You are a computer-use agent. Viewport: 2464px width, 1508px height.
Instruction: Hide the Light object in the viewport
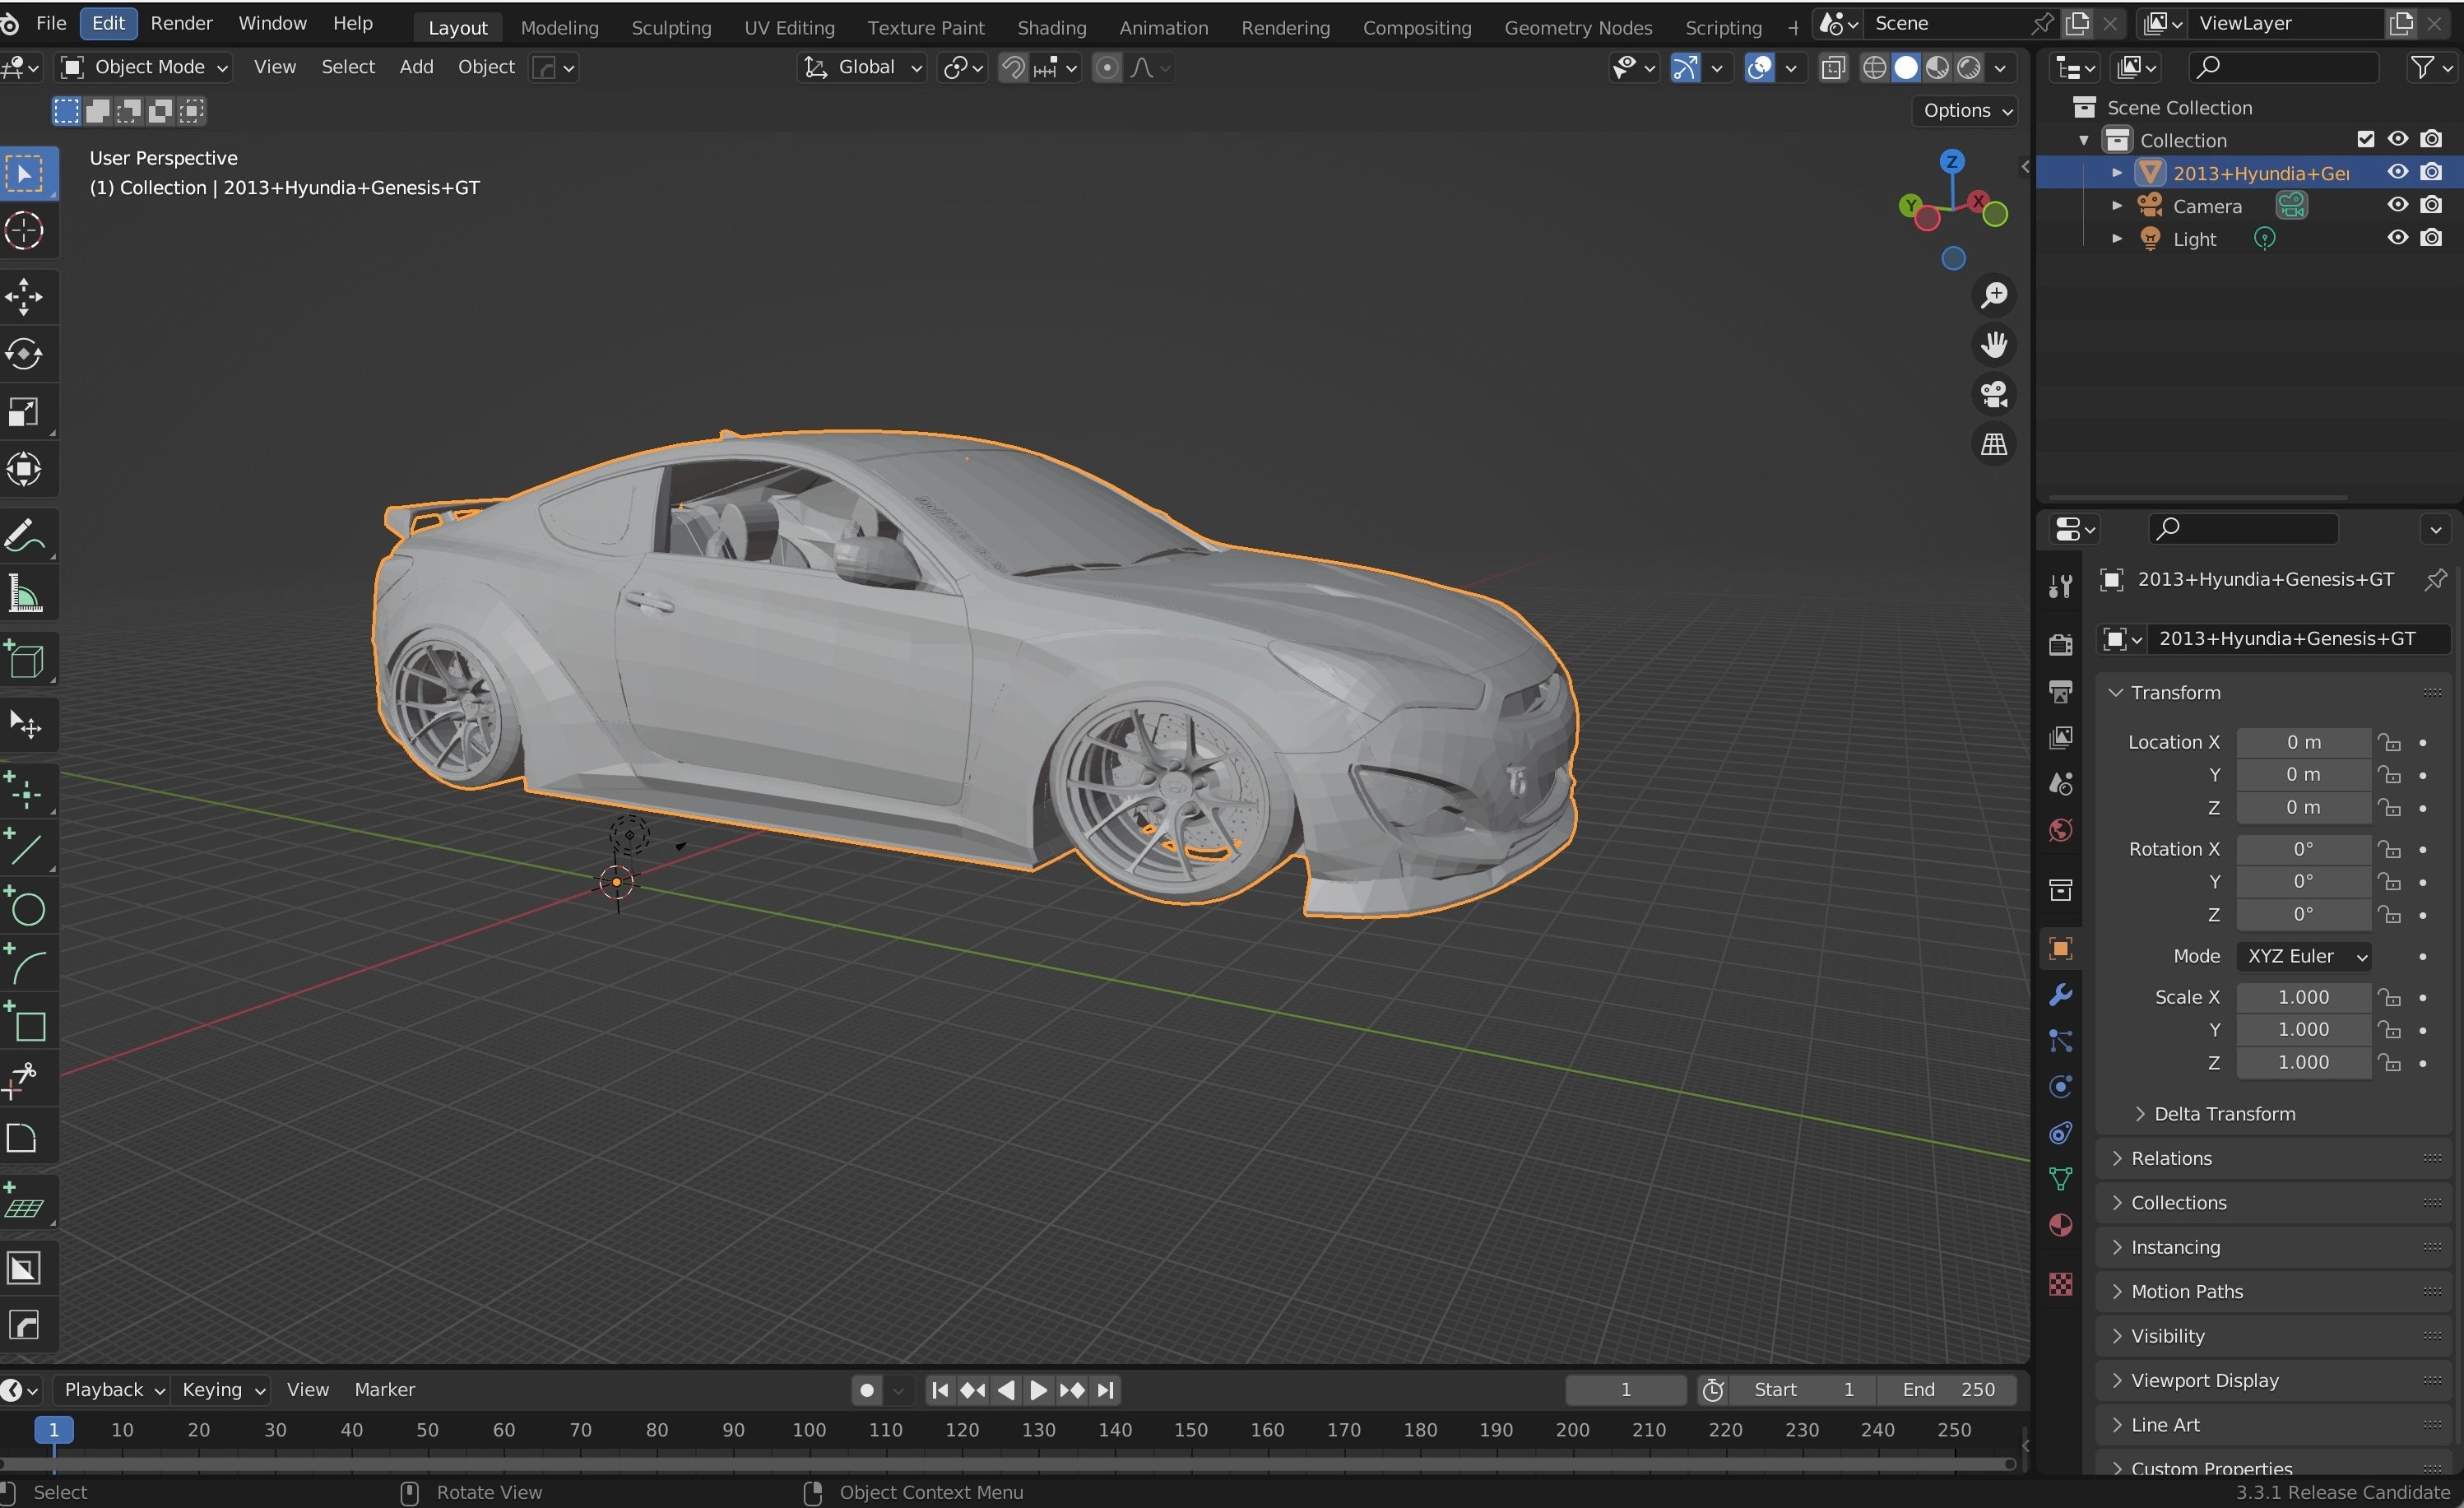2397,238
